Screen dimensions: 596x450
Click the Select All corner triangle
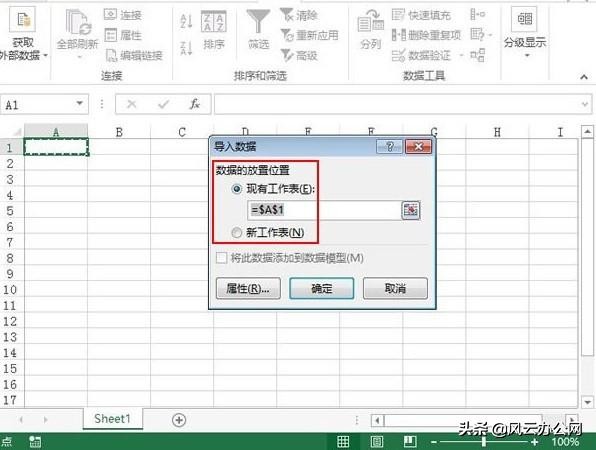point(17,132)
